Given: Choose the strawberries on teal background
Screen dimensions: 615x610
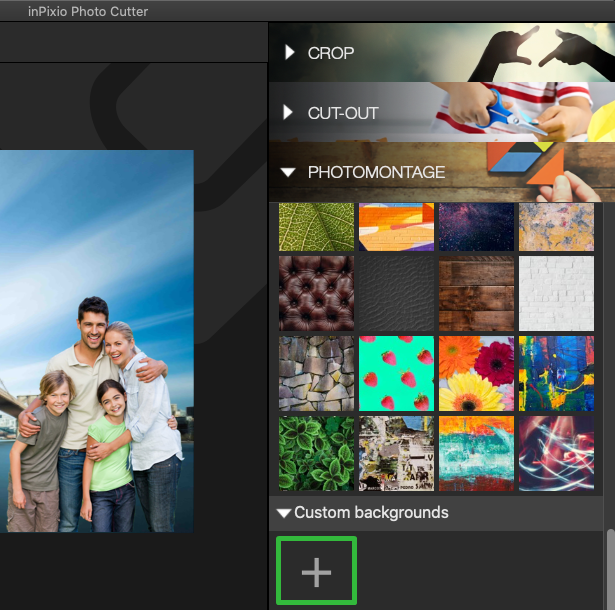Looking at the screenshot, I should tap(397, 373).
